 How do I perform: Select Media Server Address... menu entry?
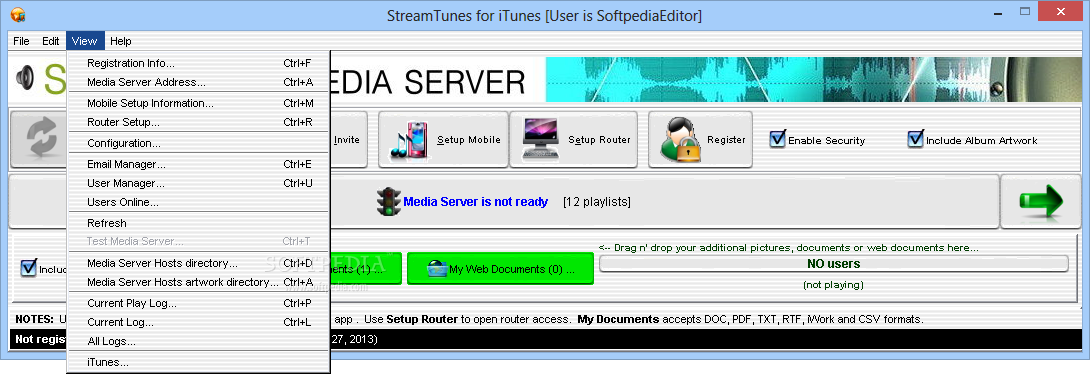tap(198, 82)
